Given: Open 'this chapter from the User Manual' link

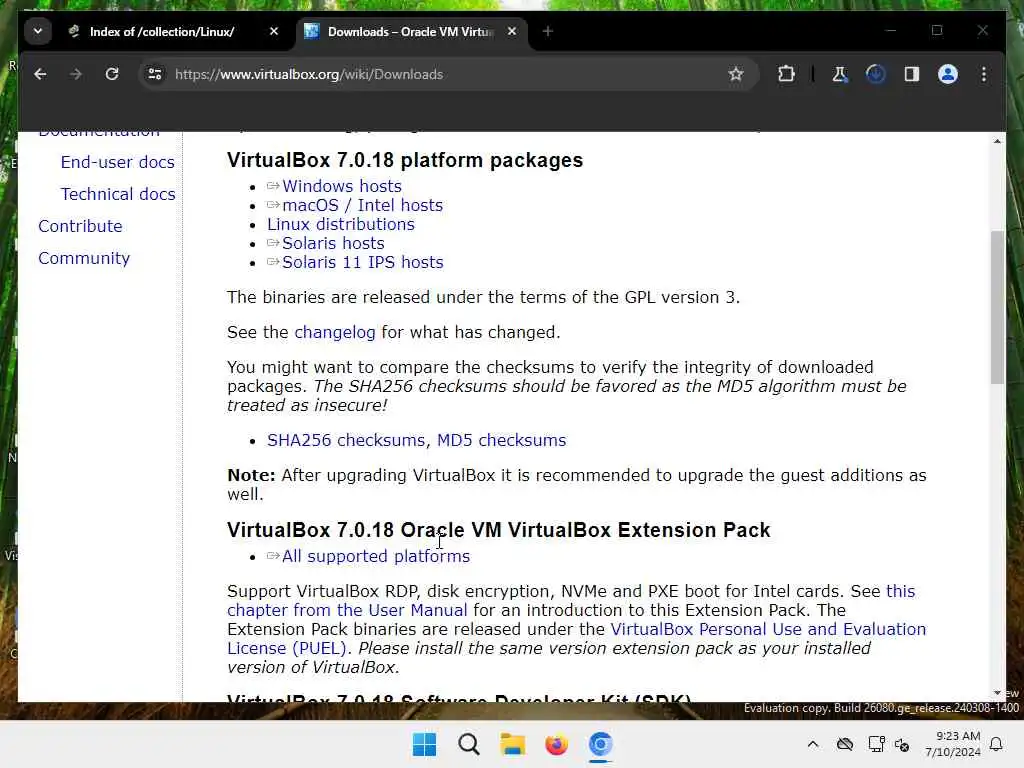Looking at the screenshot, I should [347, 610].
